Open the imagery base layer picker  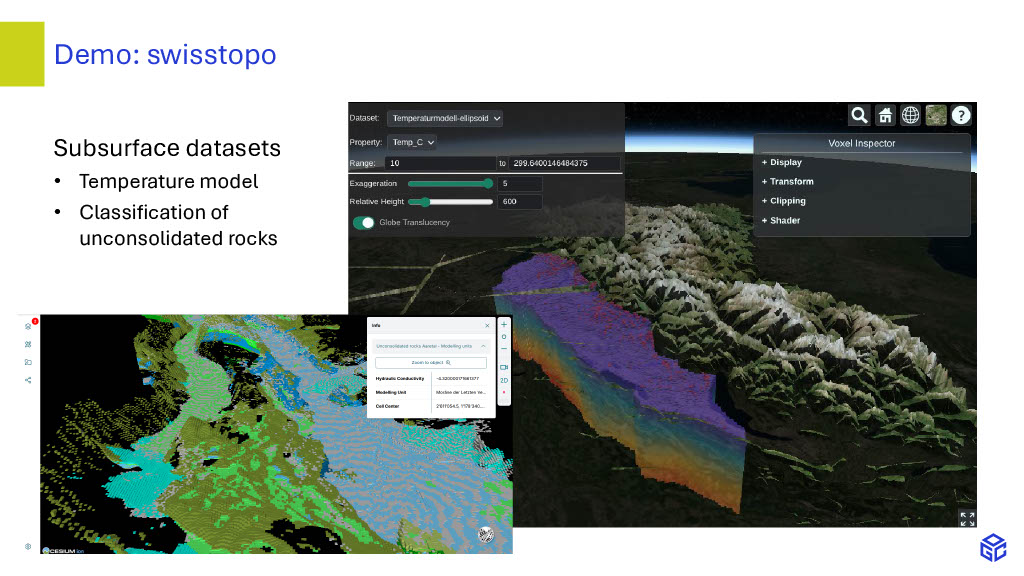coord(936,115)
